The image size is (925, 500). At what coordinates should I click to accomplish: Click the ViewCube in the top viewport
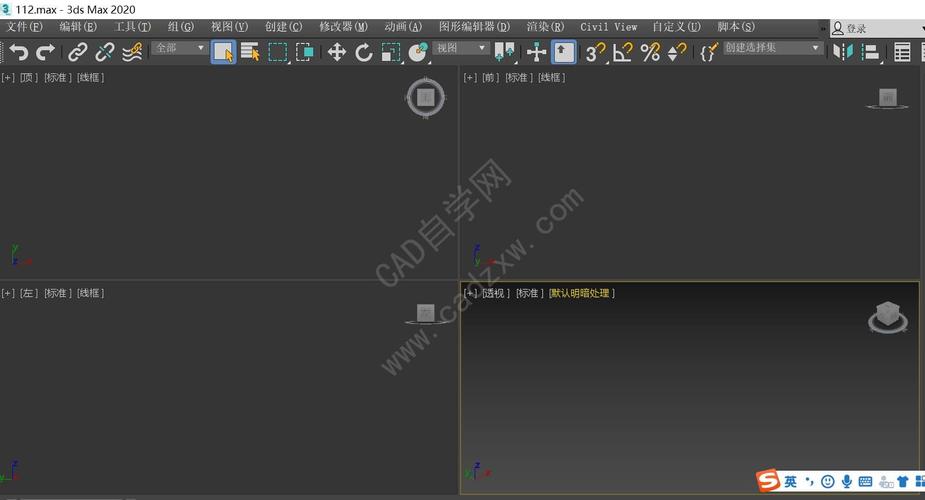pyautogui.click(x=425, y=98)
